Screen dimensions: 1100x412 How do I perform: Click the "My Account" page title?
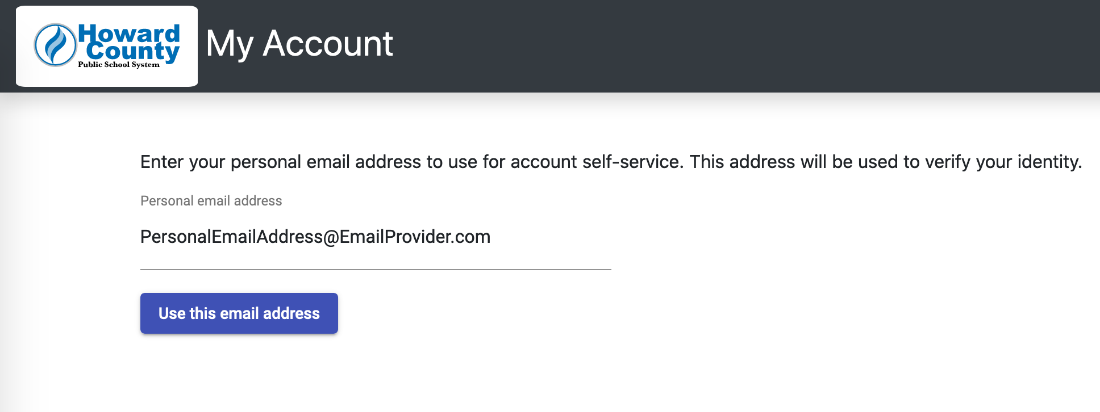click(299, 44)
